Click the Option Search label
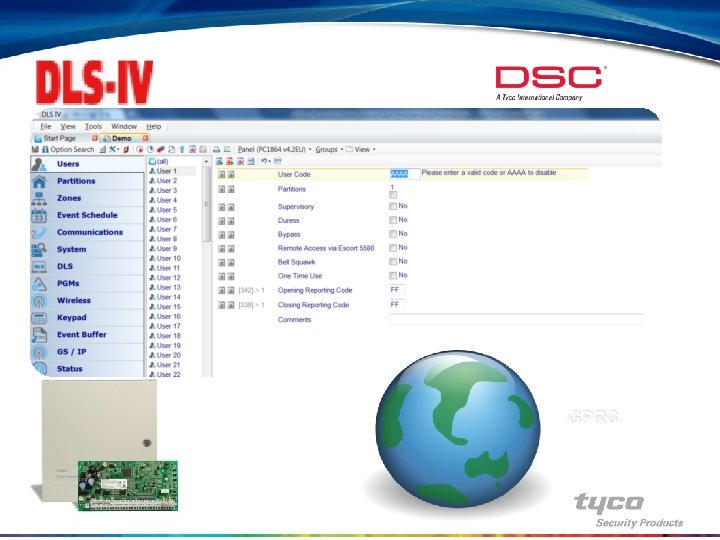The height and width of the screenshot is (540, 720). tap(72, 149)
